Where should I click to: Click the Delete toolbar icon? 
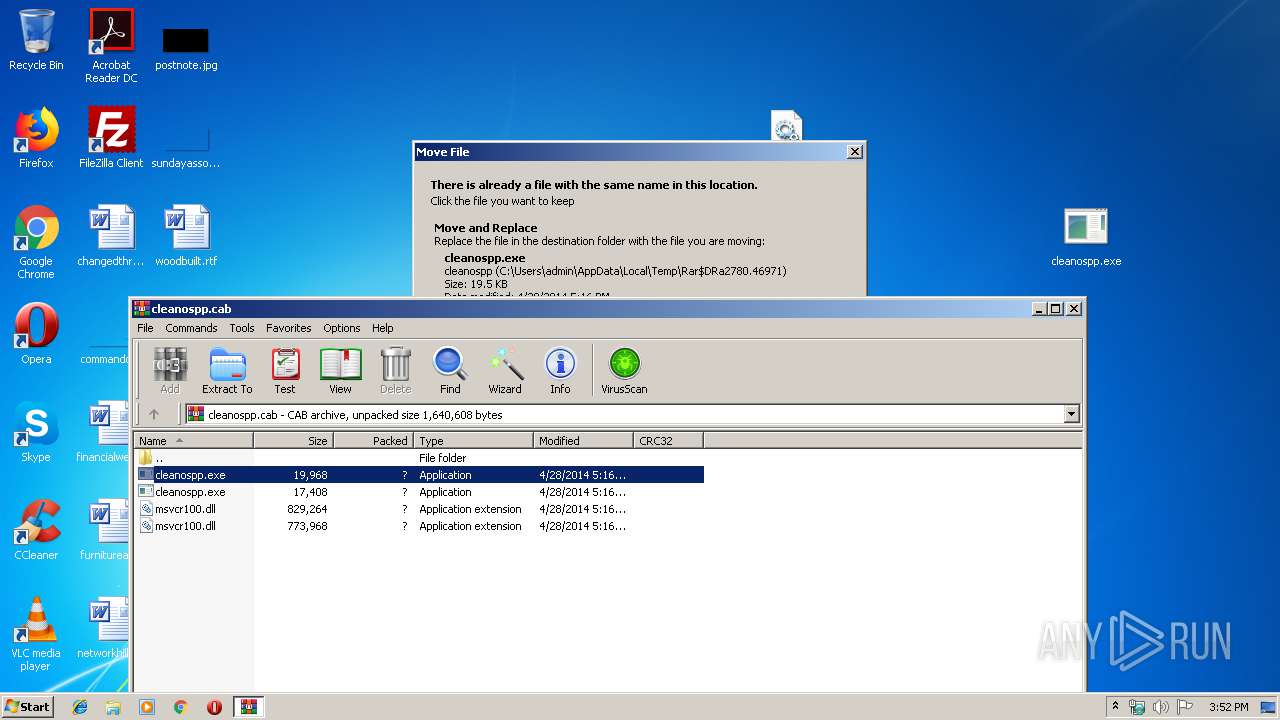[395, 370]
